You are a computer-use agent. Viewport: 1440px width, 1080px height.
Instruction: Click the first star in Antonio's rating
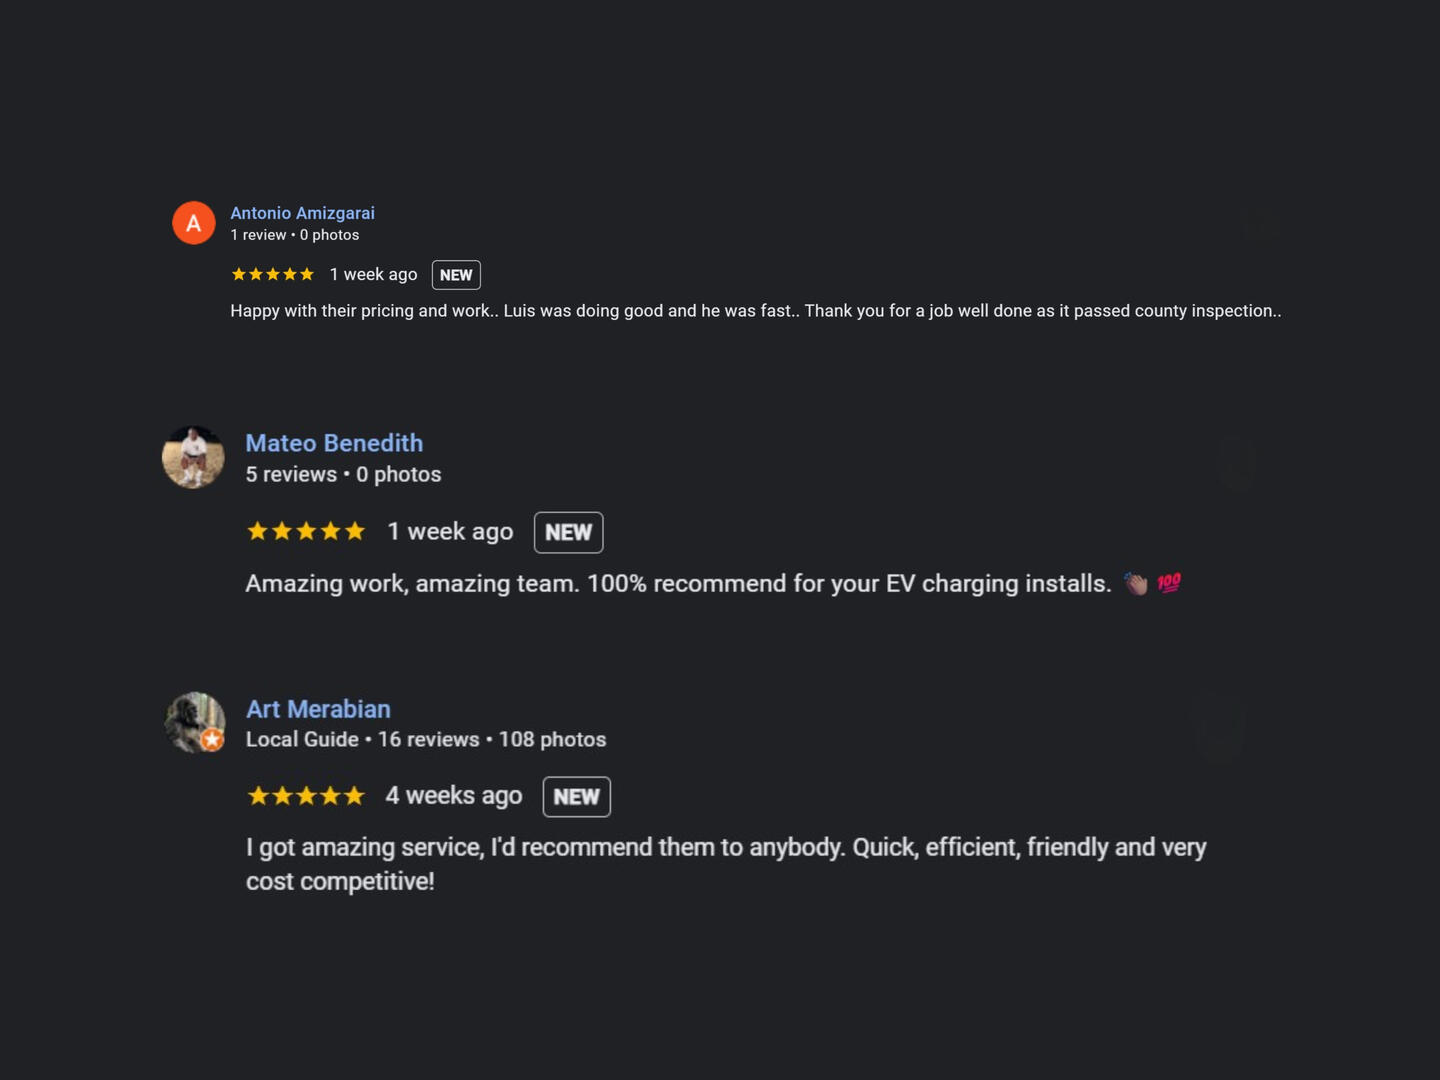(240, 273)
